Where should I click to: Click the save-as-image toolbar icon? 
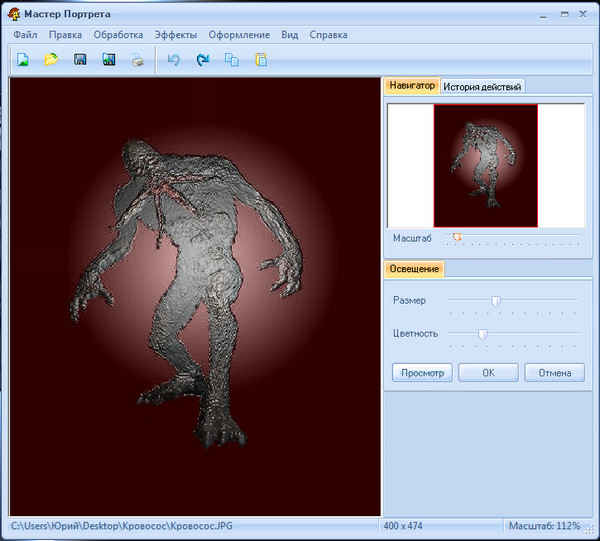tap(109, 60)
